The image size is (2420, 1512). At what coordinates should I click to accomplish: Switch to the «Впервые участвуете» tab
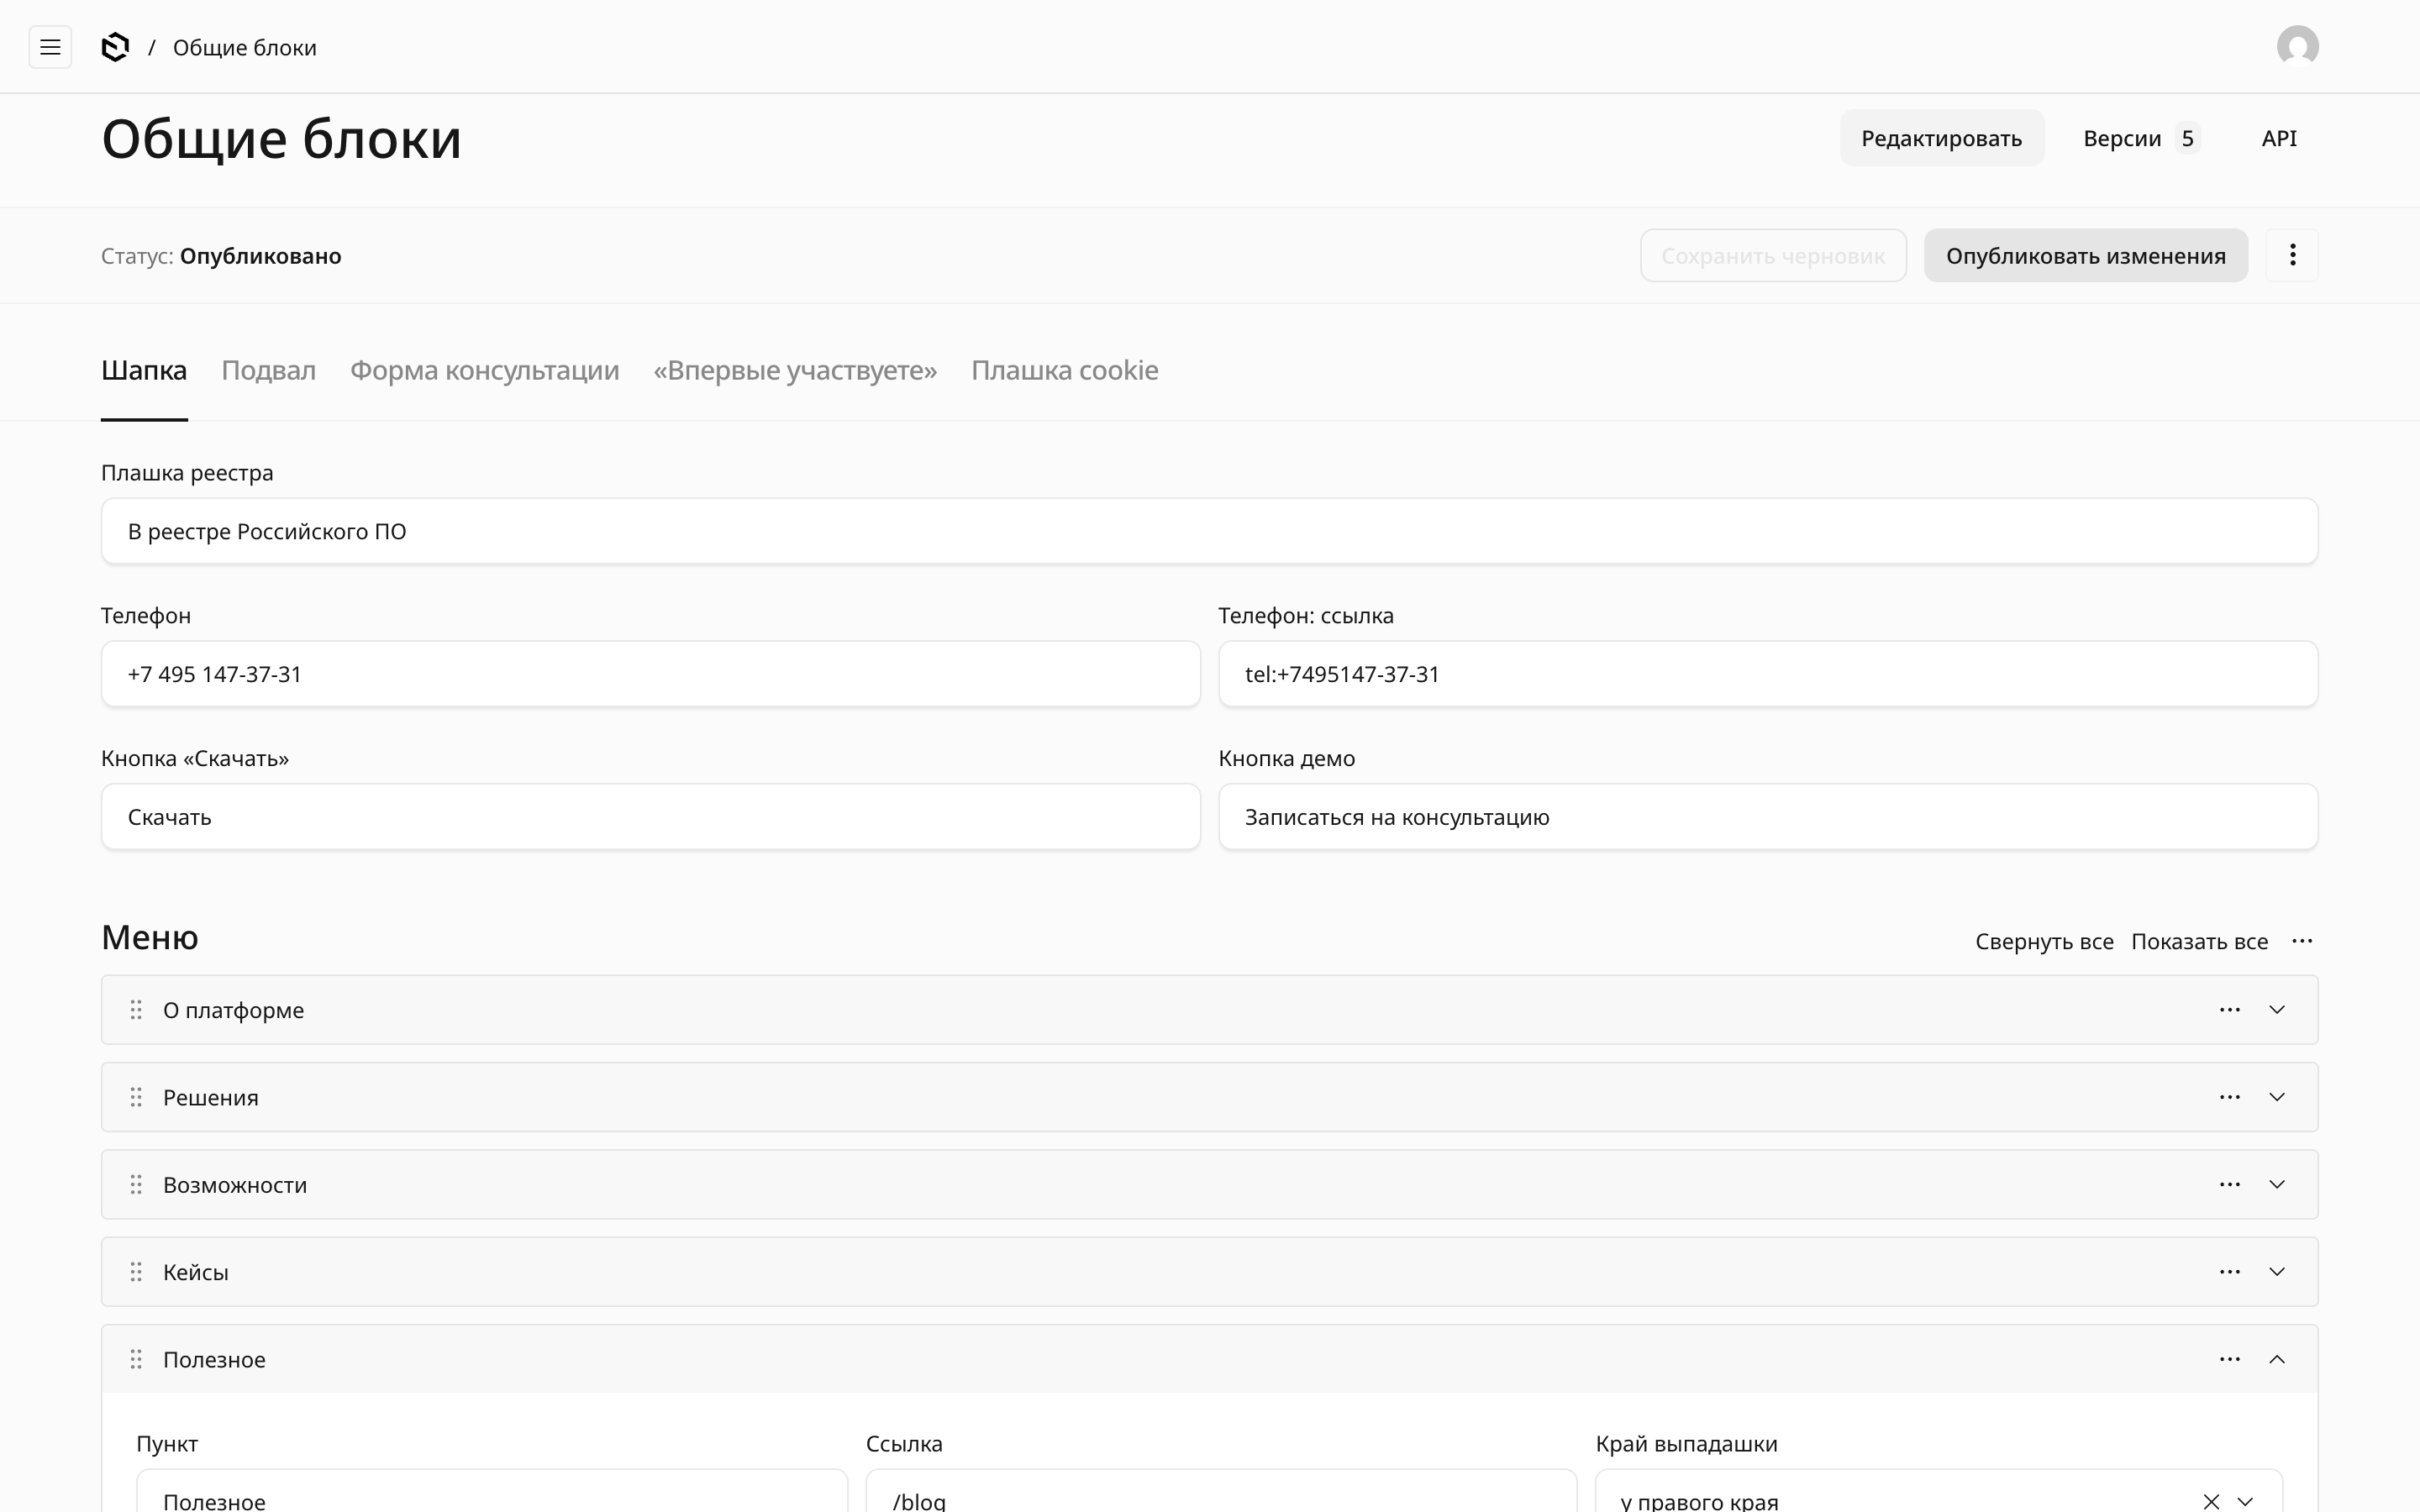[x=795, y=371]
